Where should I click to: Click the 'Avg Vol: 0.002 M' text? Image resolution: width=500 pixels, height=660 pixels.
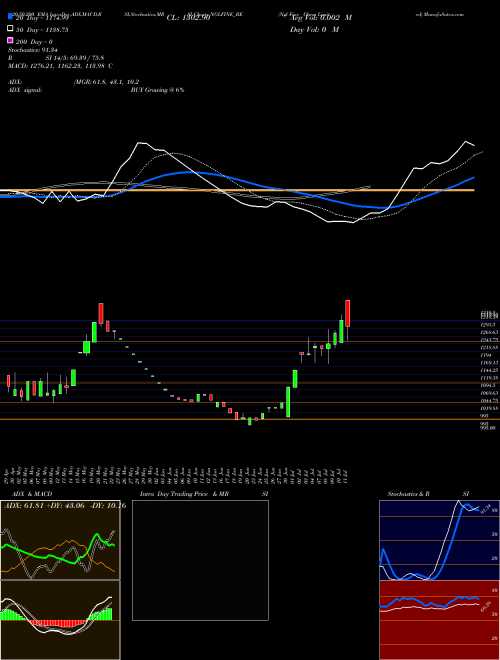click(321, 18)
